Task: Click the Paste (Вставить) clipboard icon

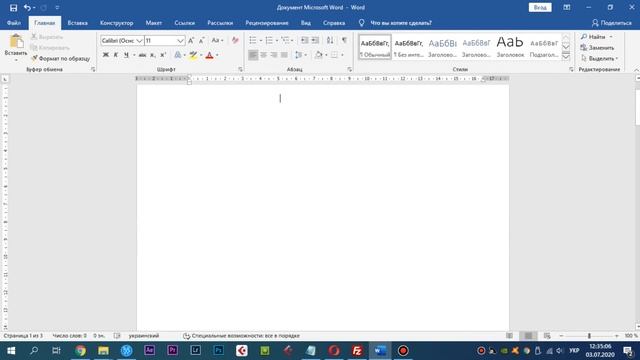Action: pyautogui.click(x=16, y=42)
